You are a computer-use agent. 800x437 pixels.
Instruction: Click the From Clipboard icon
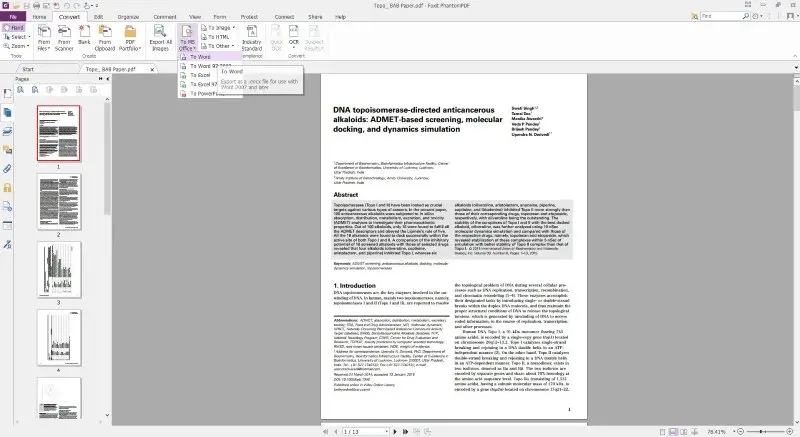105,38
